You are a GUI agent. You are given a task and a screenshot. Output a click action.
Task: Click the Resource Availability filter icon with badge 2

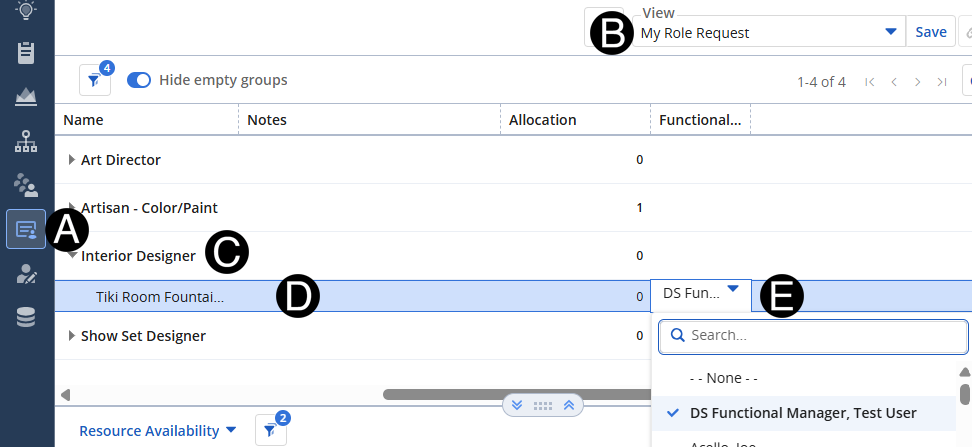pyautogui.click(x=270, y=430)
